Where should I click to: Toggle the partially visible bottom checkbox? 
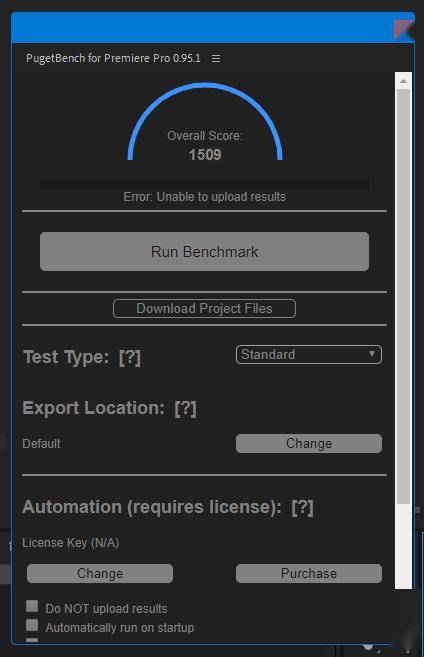point(32,640)
